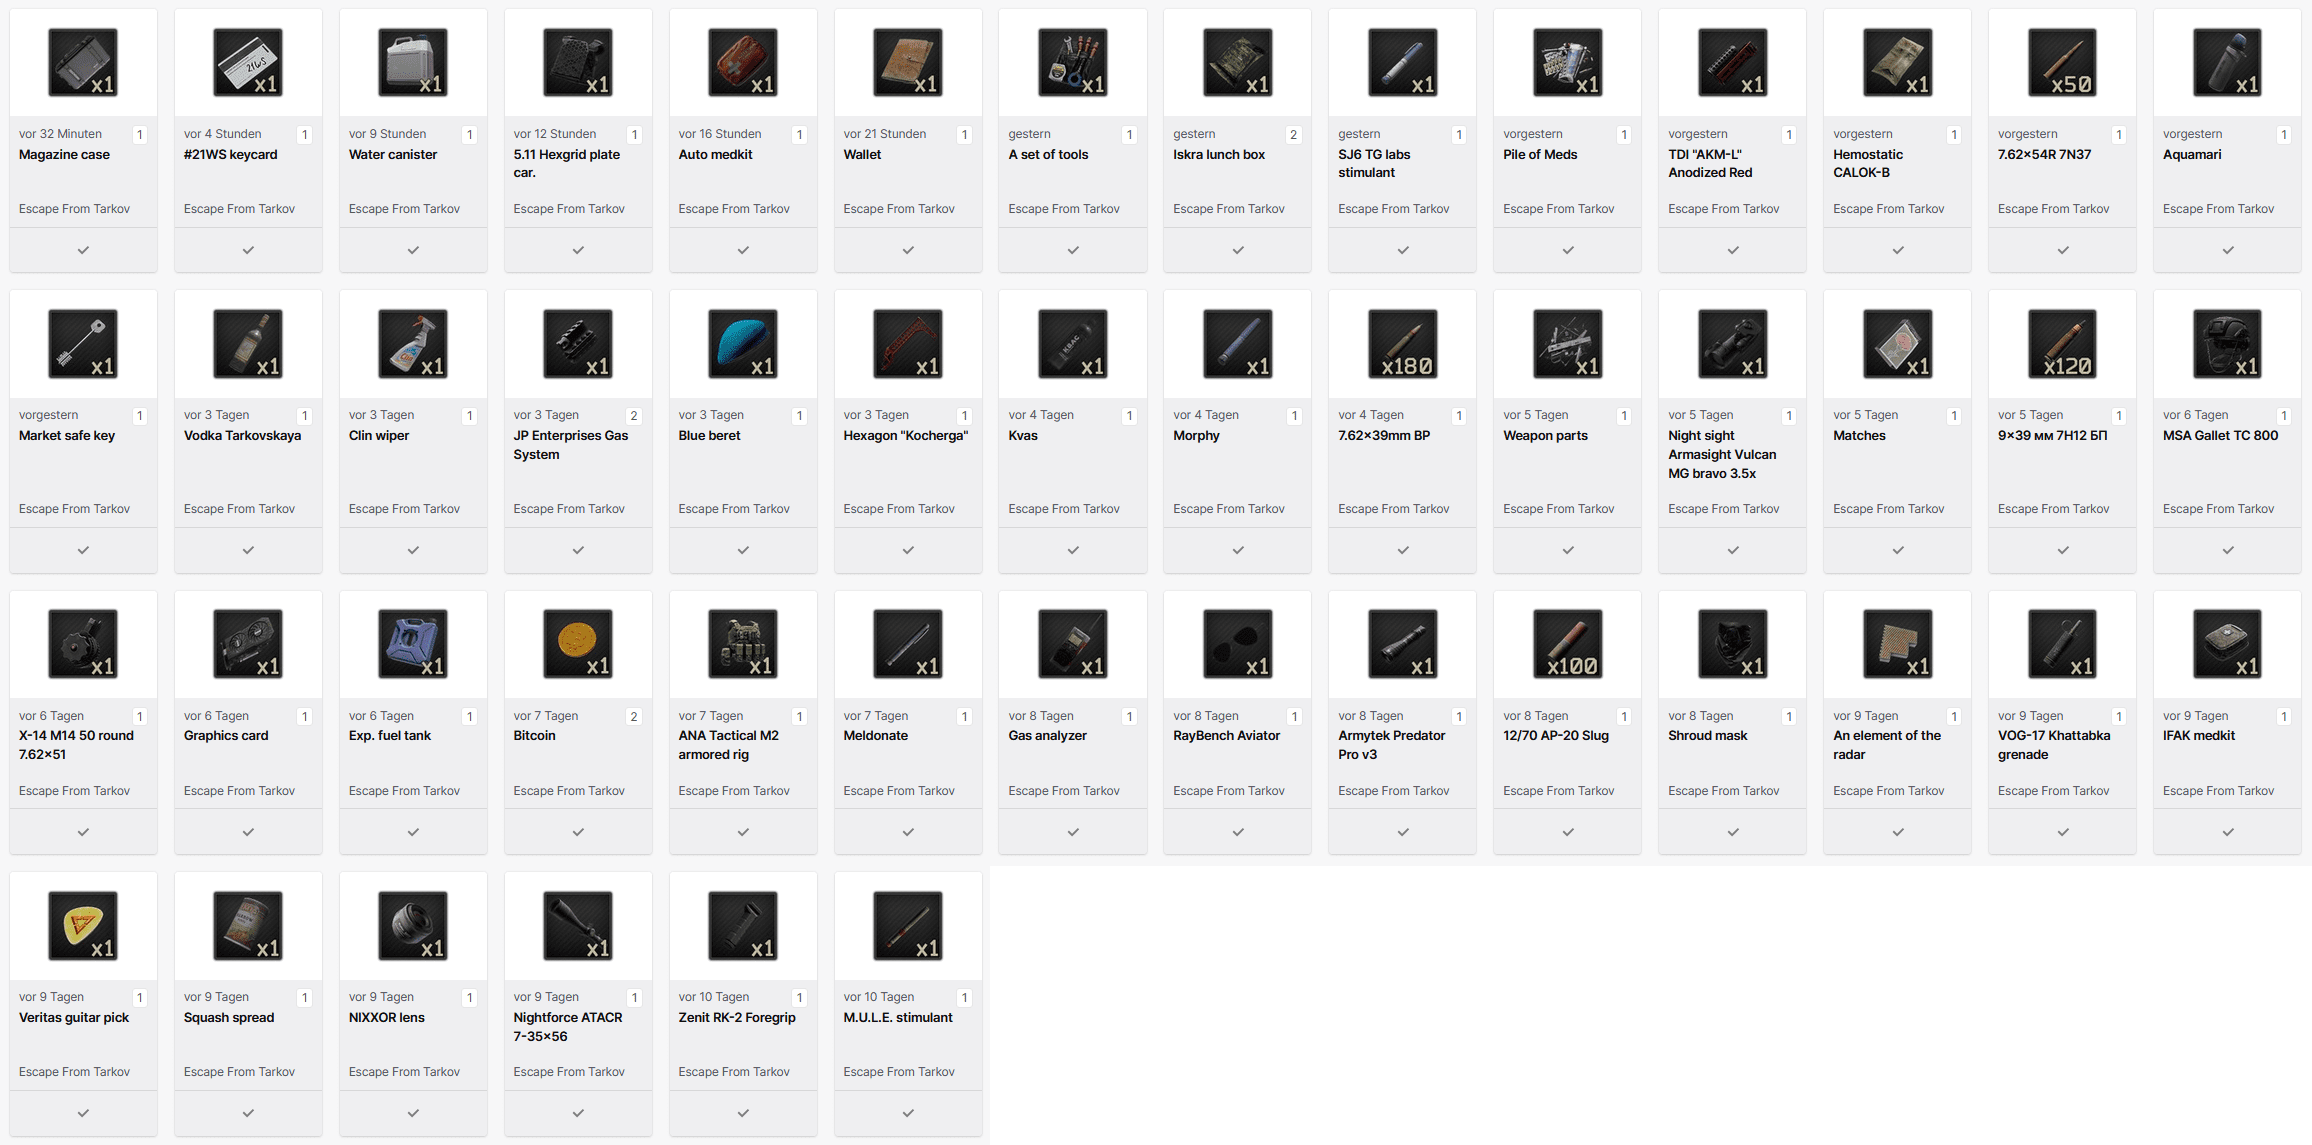2312x1145 pixels.
Task: Click the 'vor 21 Stunden' timestamp on Wallet
Action: (x=885, y=134)
